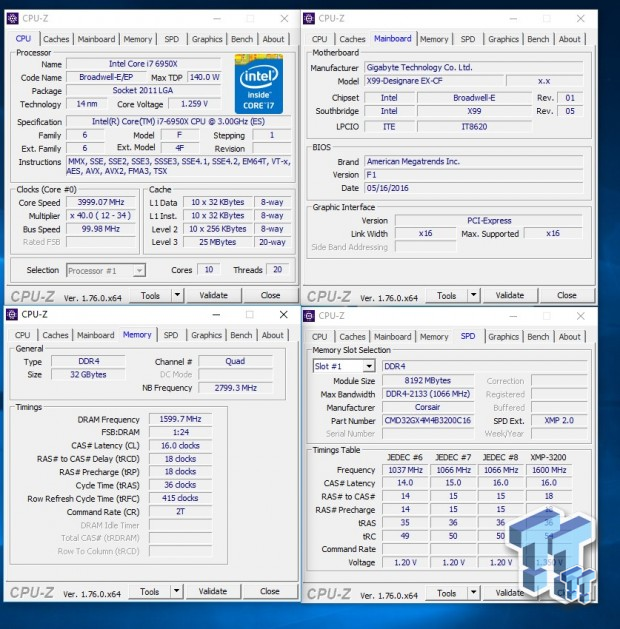Image resolution: width=620 pixels, height=629 pixels.
Task: Click Close button in Mainboard window
Action: pos(567,295)
